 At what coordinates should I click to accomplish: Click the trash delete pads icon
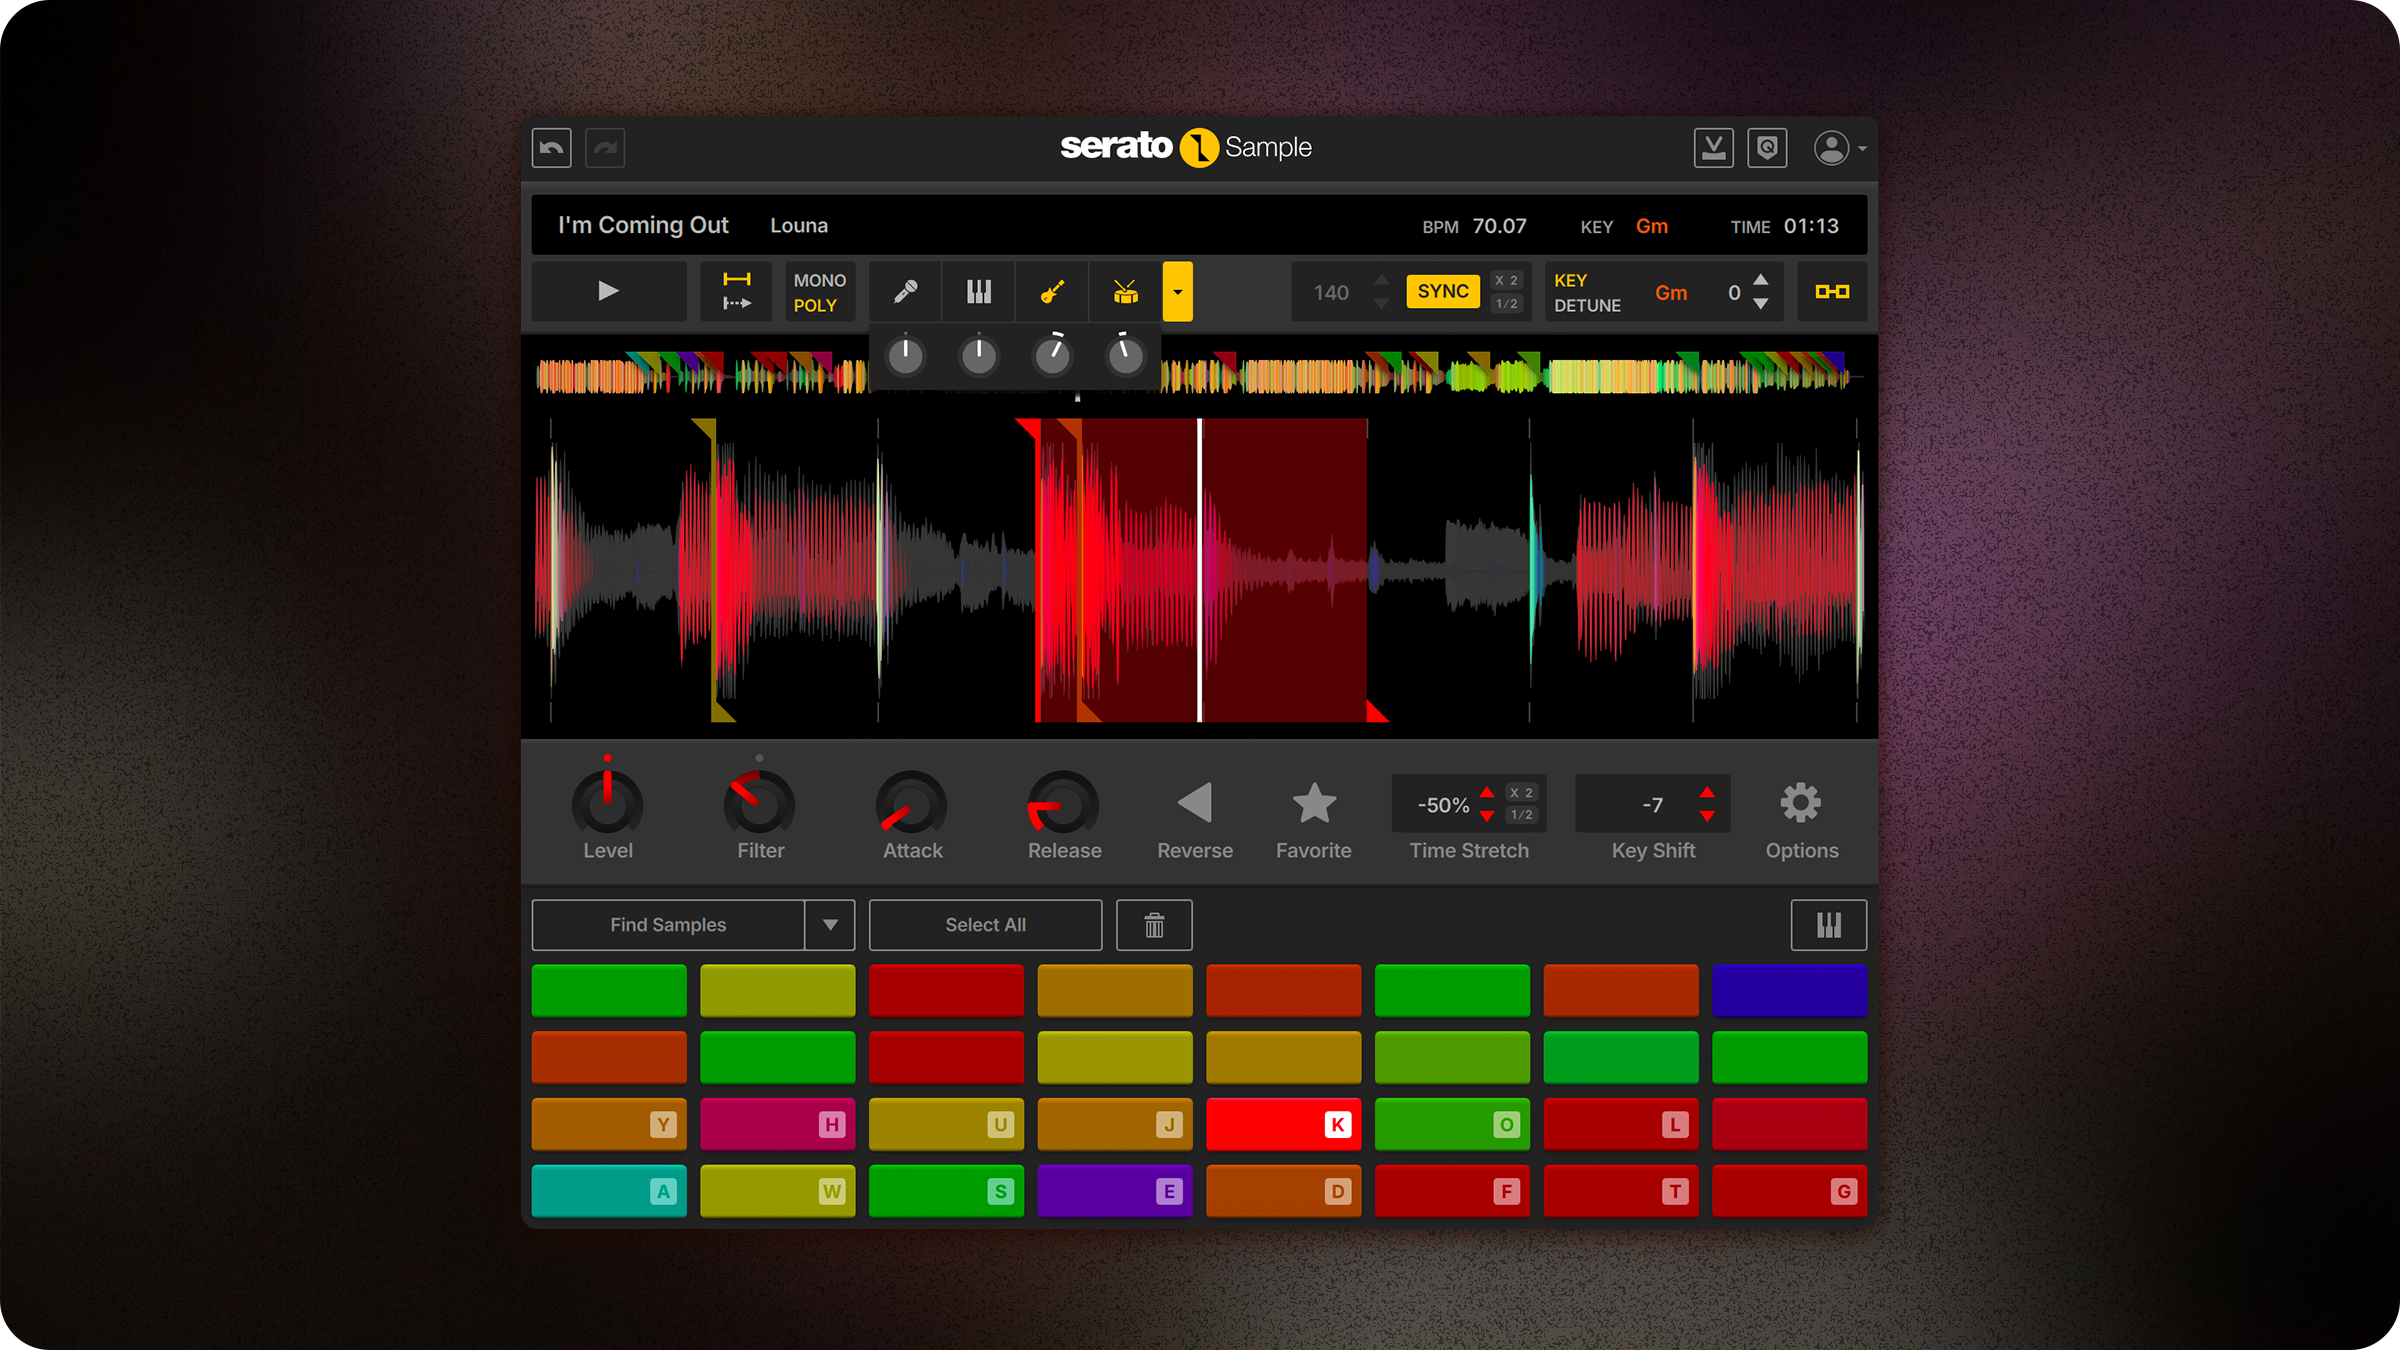pyautogui.click(x=1154, y=925)
